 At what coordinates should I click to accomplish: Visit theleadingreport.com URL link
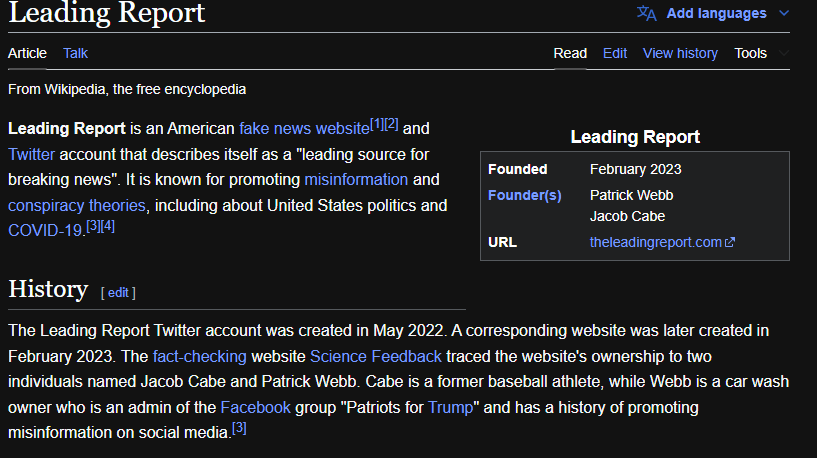(655, 242)
